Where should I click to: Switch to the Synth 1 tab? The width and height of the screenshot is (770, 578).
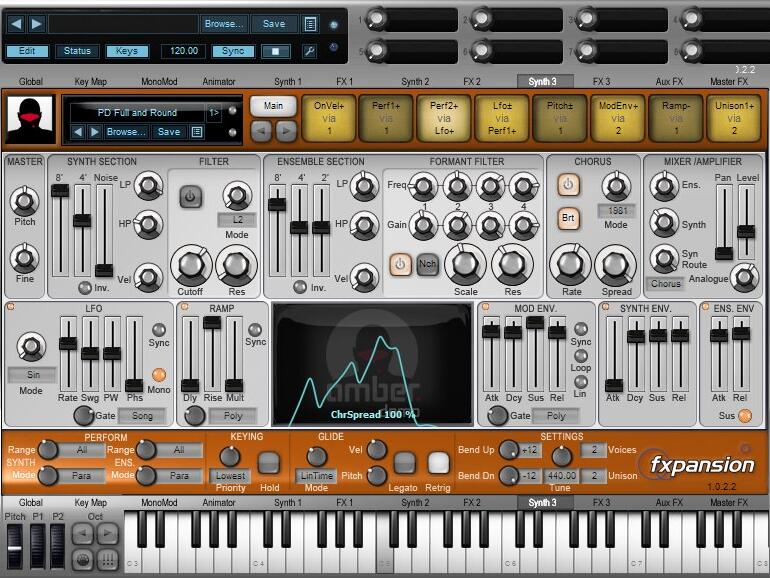tap(288, 82)
